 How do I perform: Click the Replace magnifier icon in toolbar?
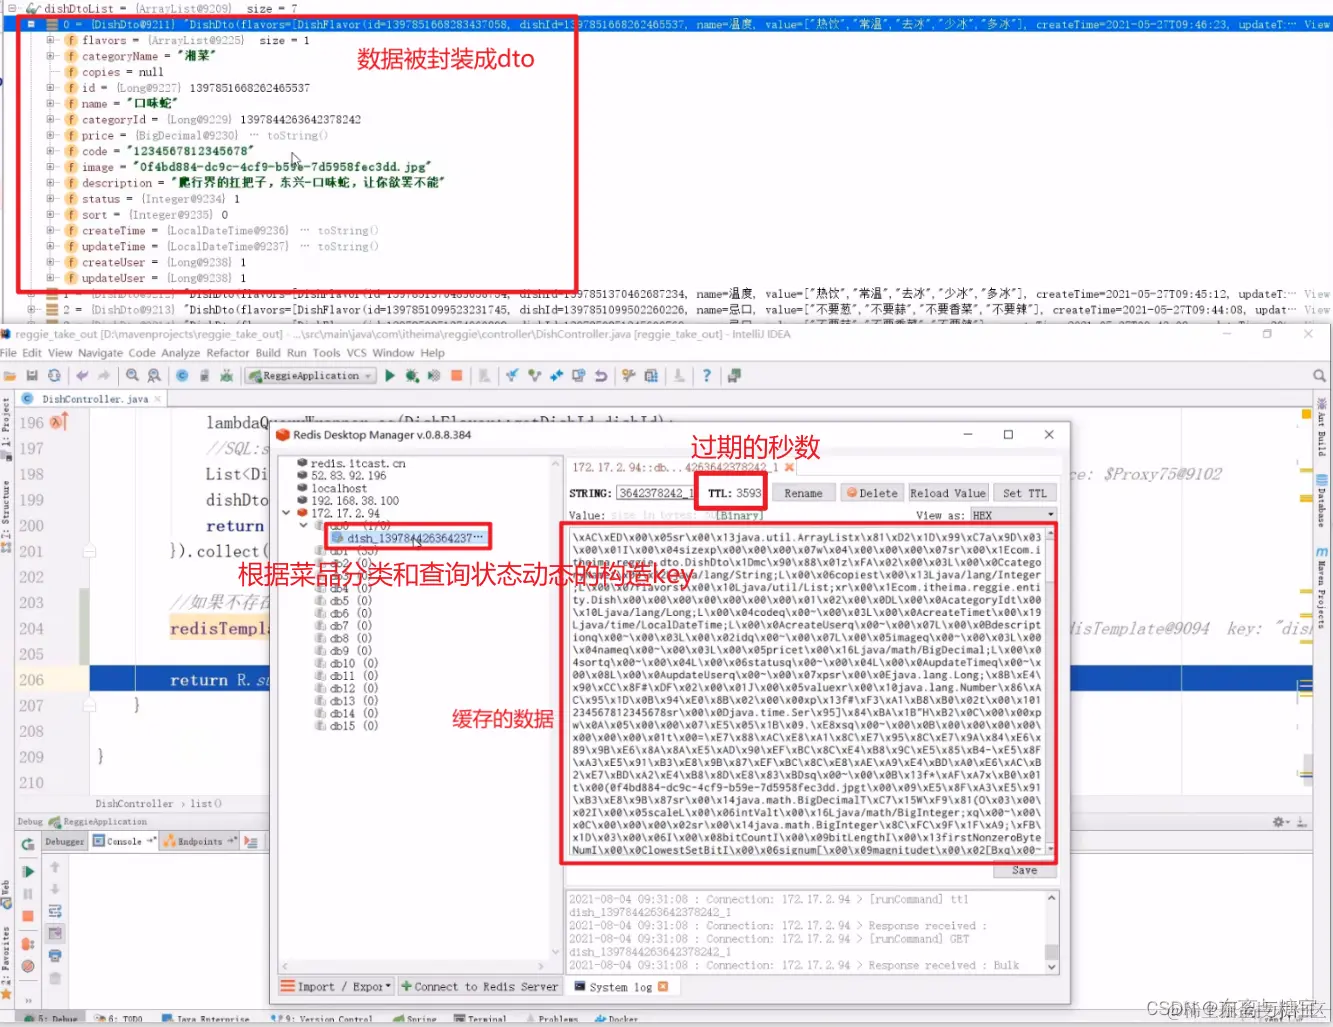click(x=154, y=376)
